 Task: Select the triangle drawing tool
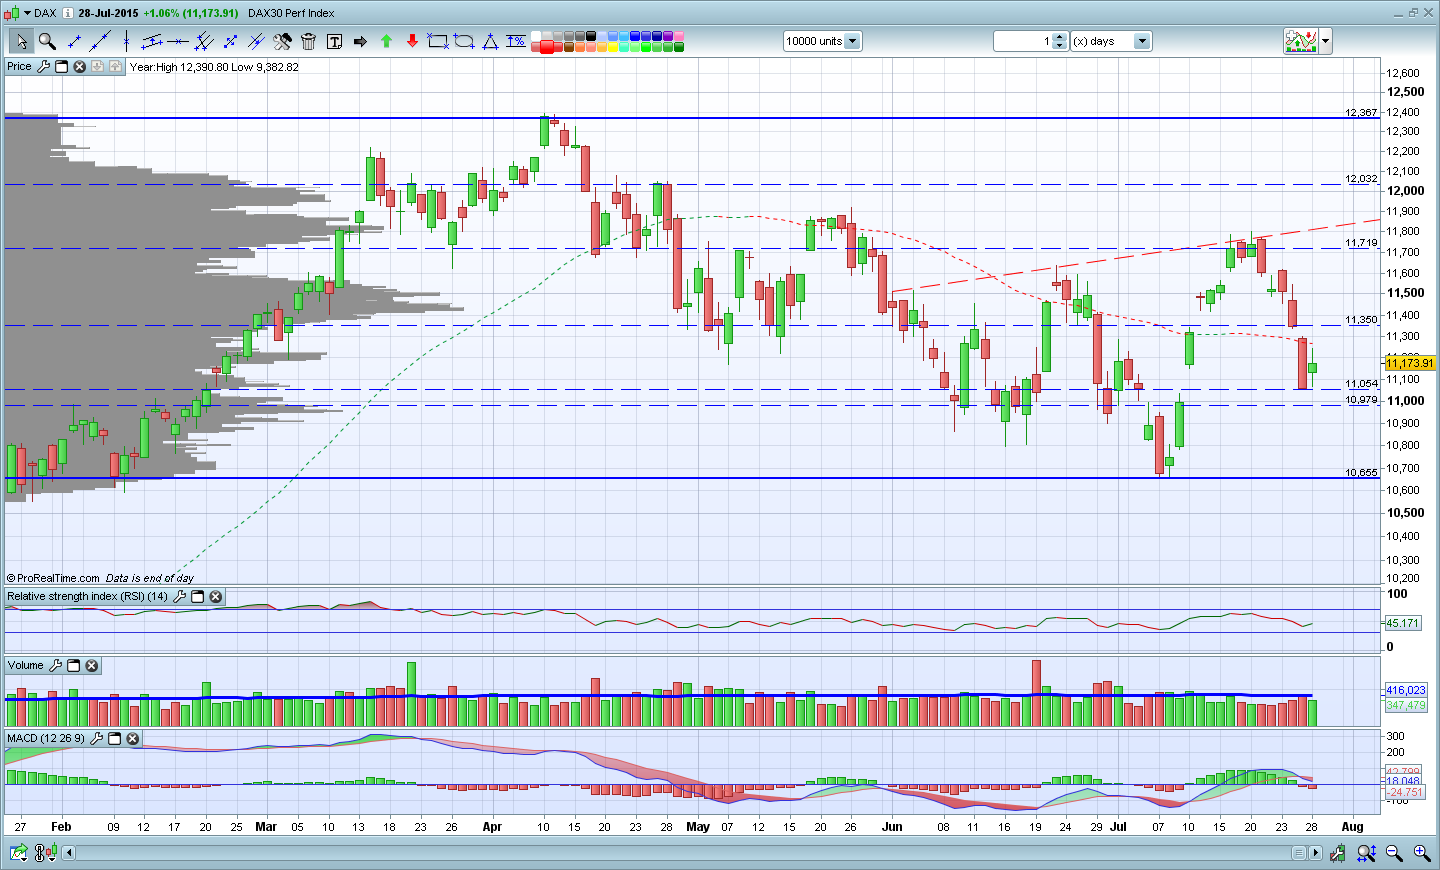click(x=490, y=41)
